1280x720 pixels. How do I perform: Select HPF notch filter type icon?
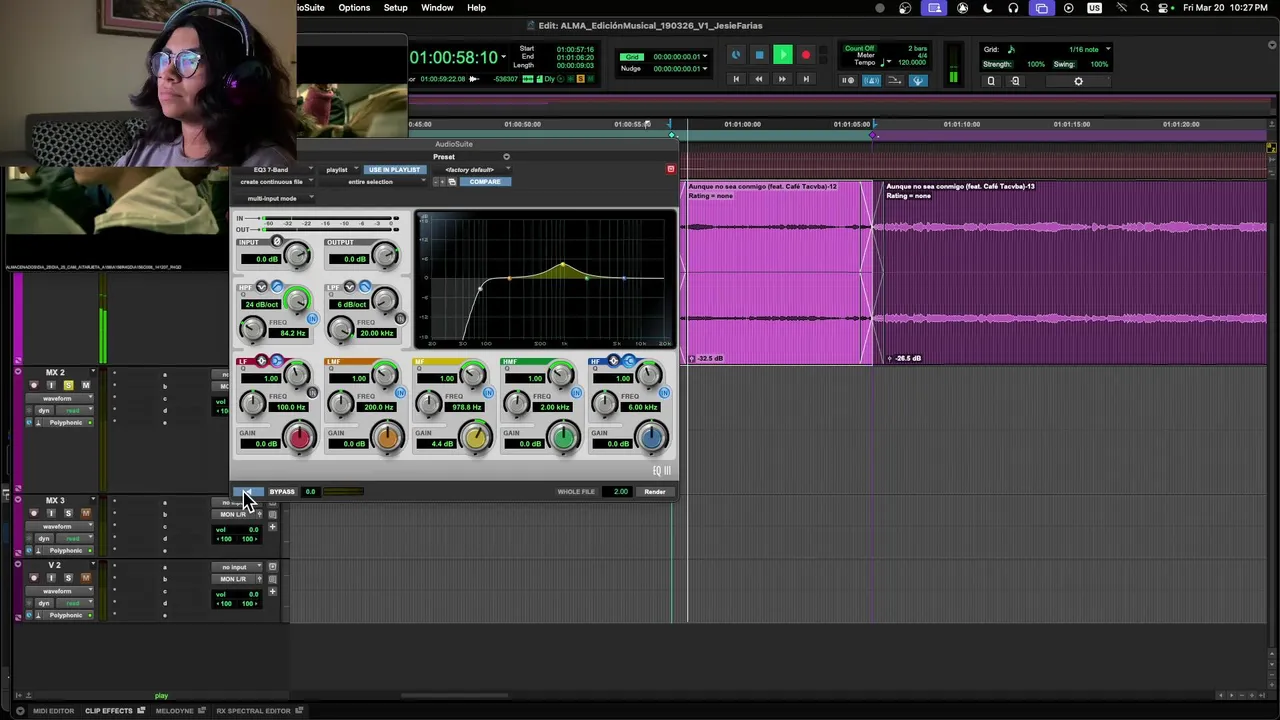pyautogui.click(x=262, y=287)
